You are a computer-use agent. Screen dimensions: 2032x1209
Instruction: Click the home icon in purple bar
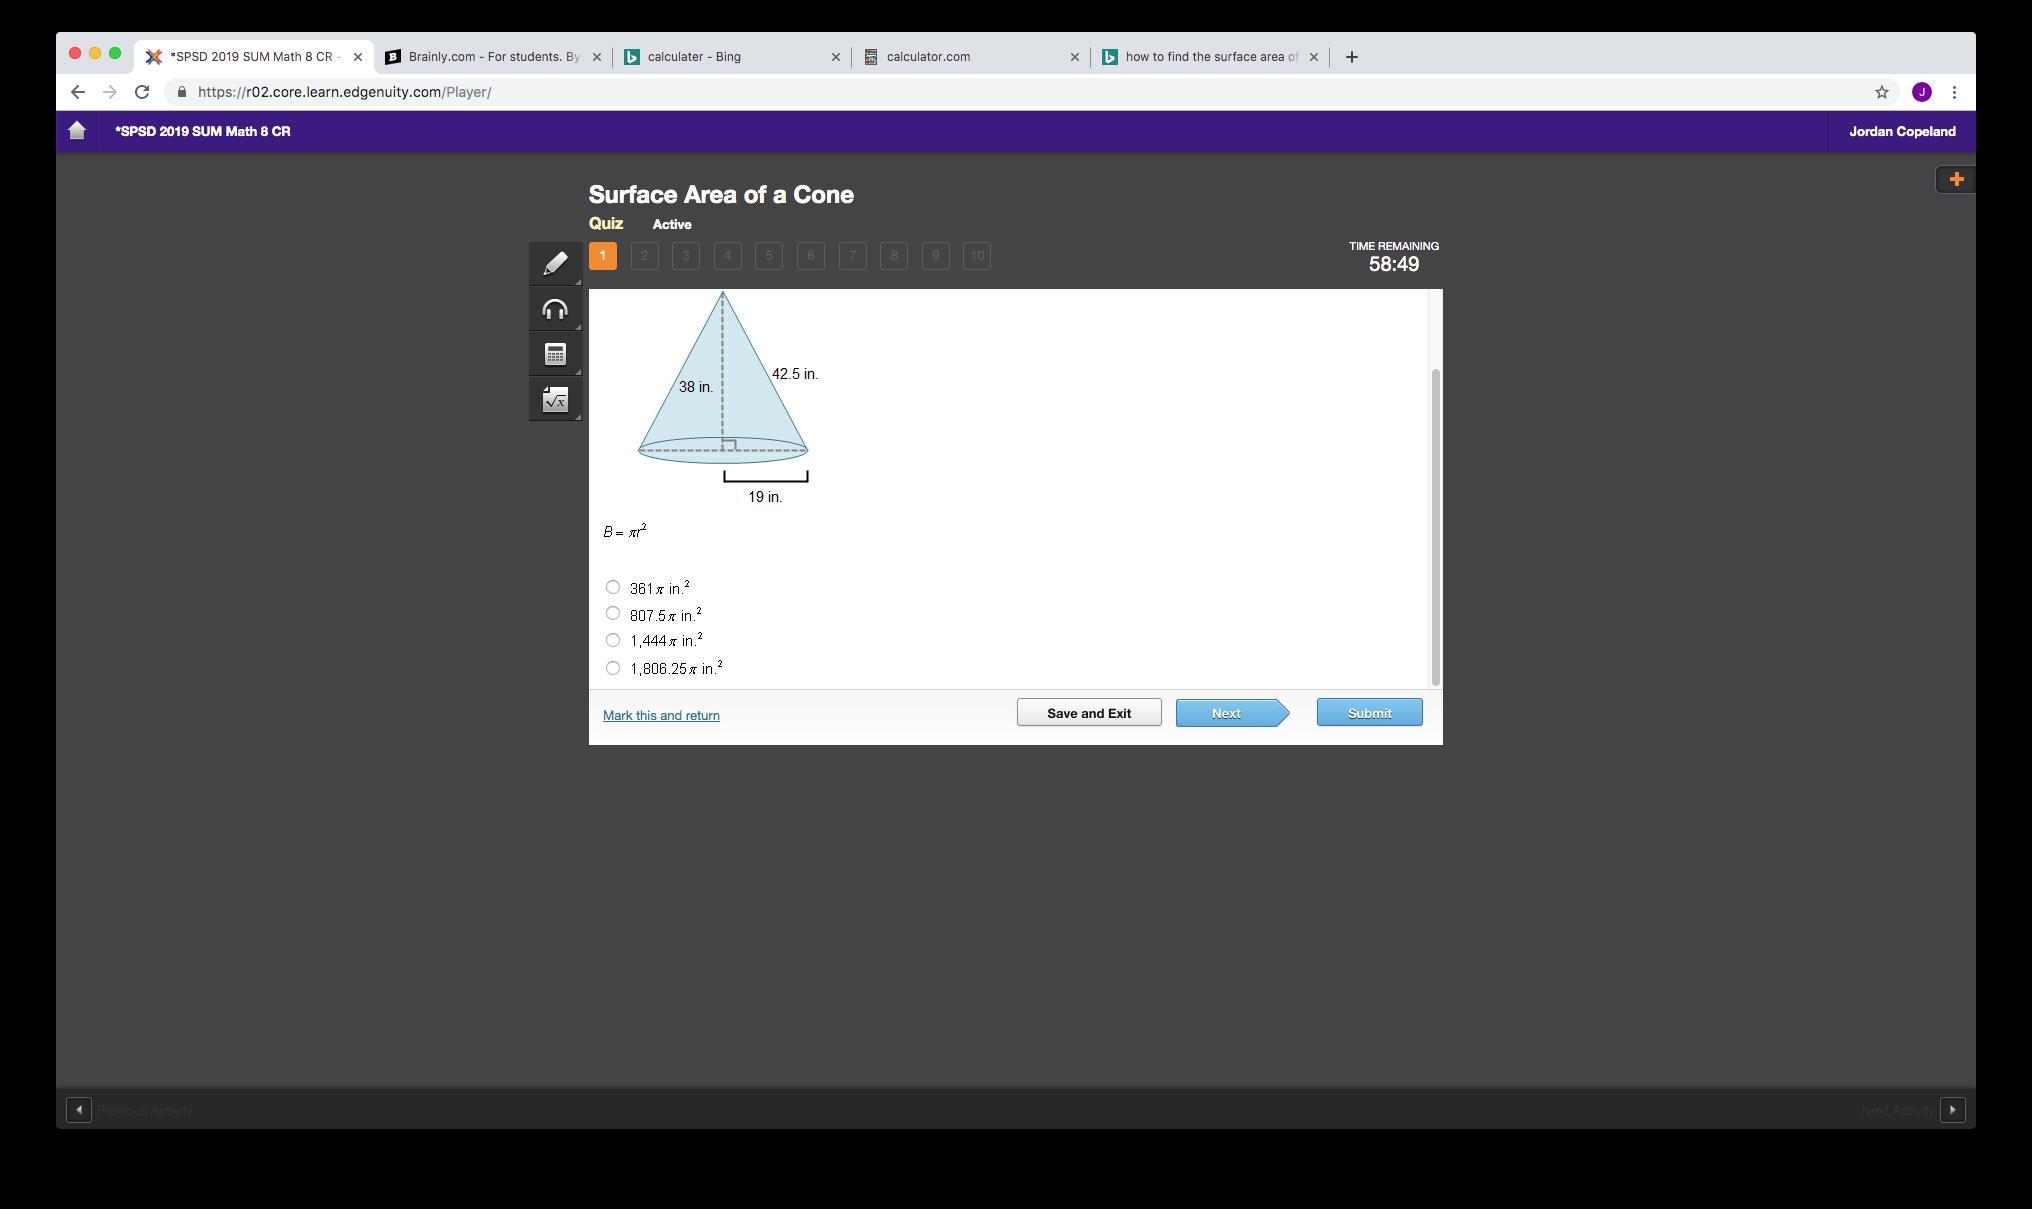pos(77,131)
